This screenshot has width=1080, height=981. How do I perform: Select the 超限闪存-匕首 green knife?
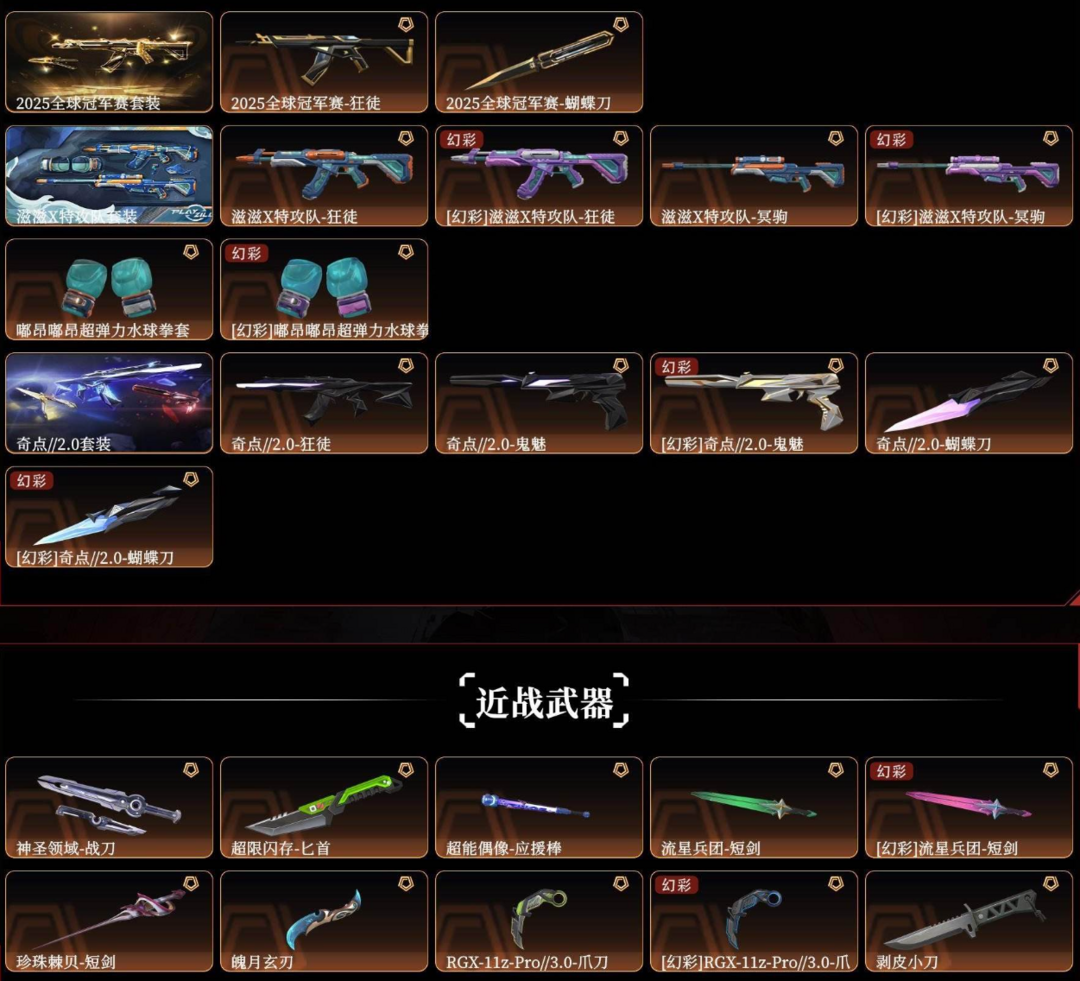[324, 807]
